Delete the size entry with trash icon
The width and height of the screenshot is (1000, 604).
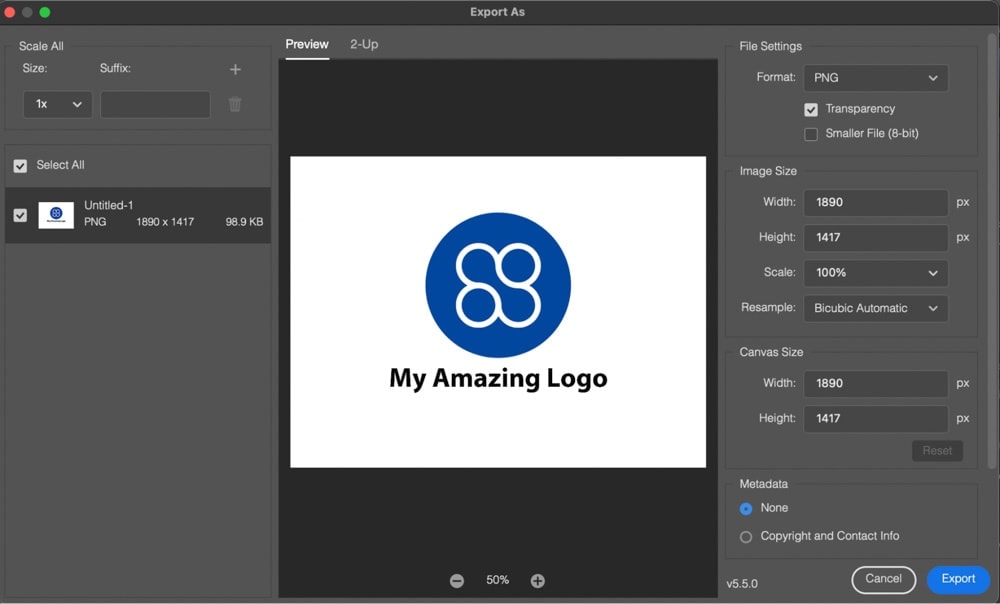click(235, 104)
